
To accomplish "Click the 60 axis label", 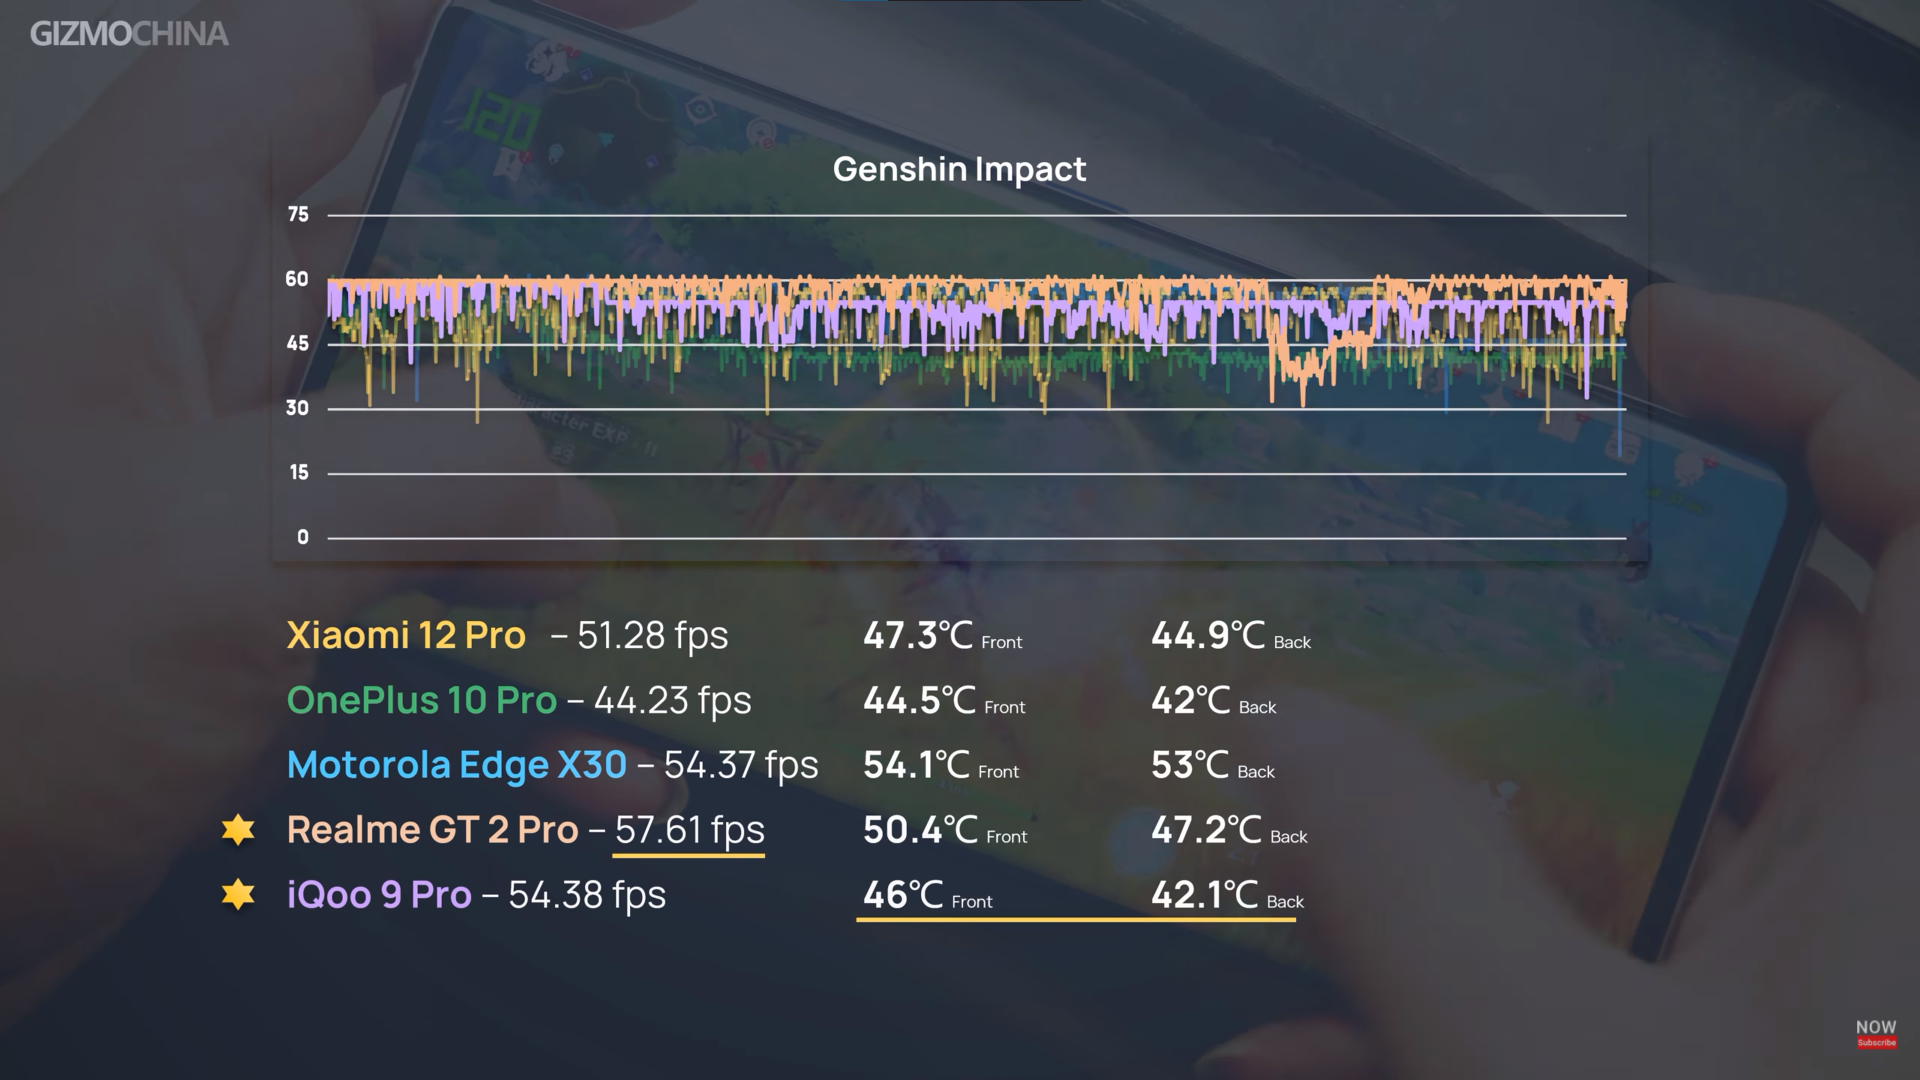I will [x=297, y=280].
